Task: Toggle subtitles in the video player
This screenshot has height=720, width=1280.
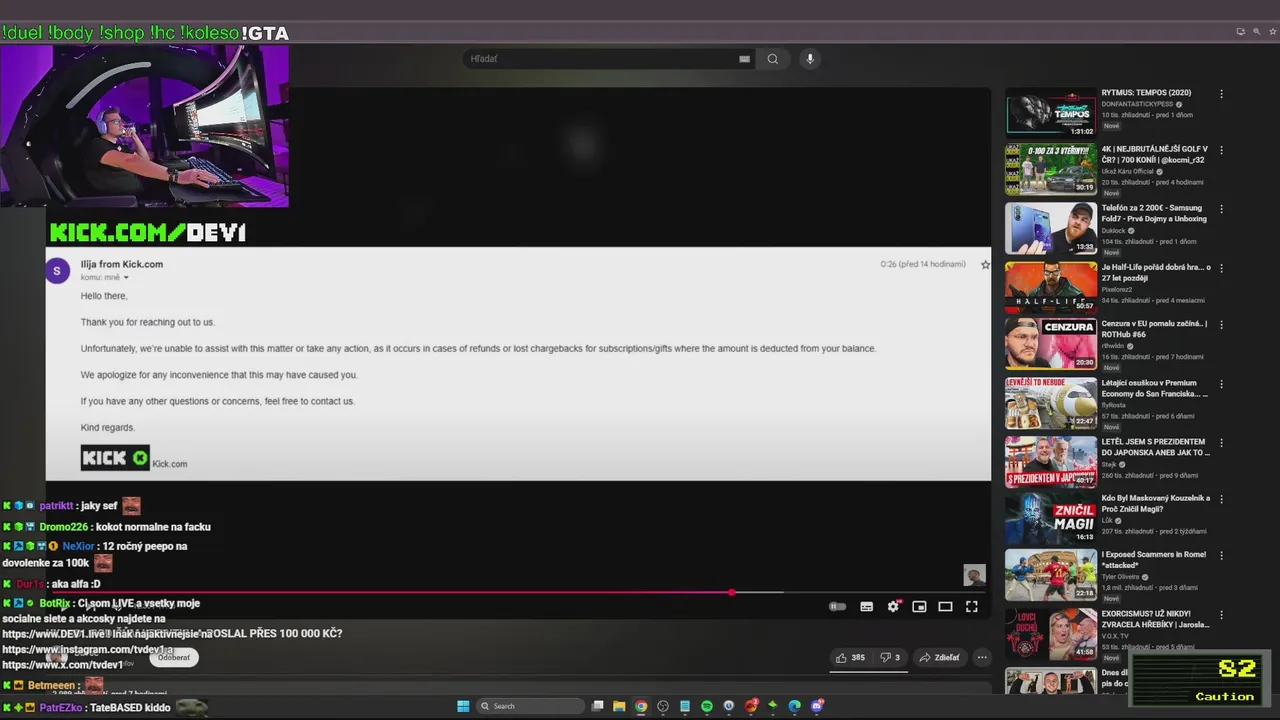Action: tap(867, 607)
